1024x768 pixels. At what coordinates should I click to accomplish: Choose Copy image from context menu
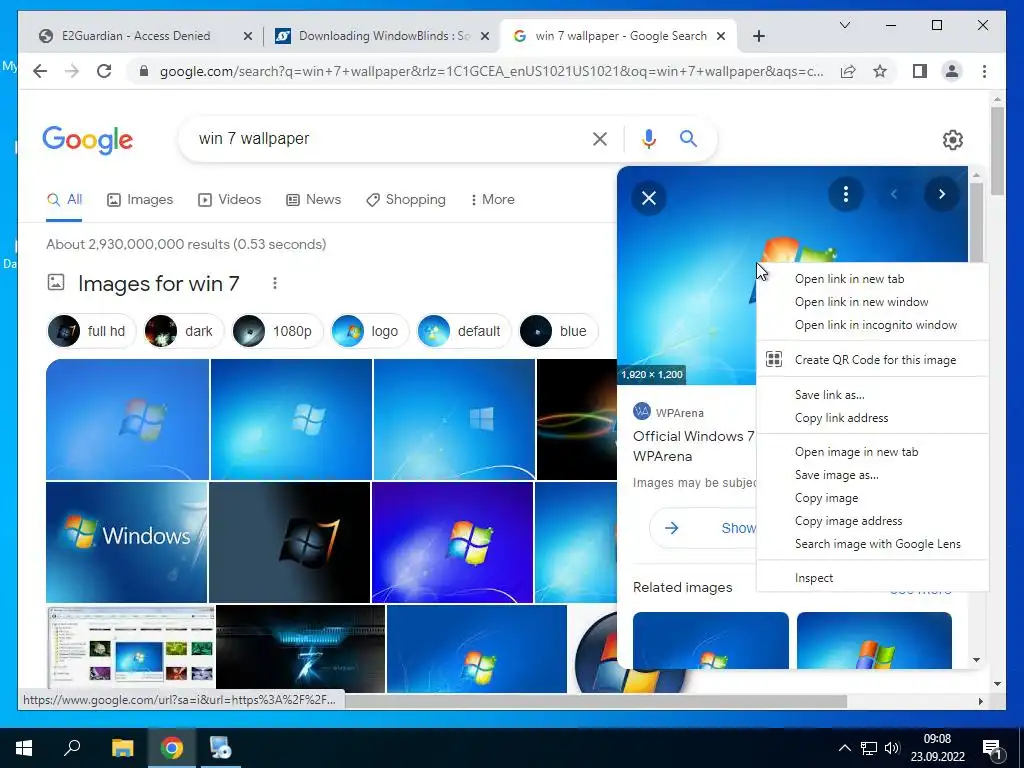(x=872, y=498)
